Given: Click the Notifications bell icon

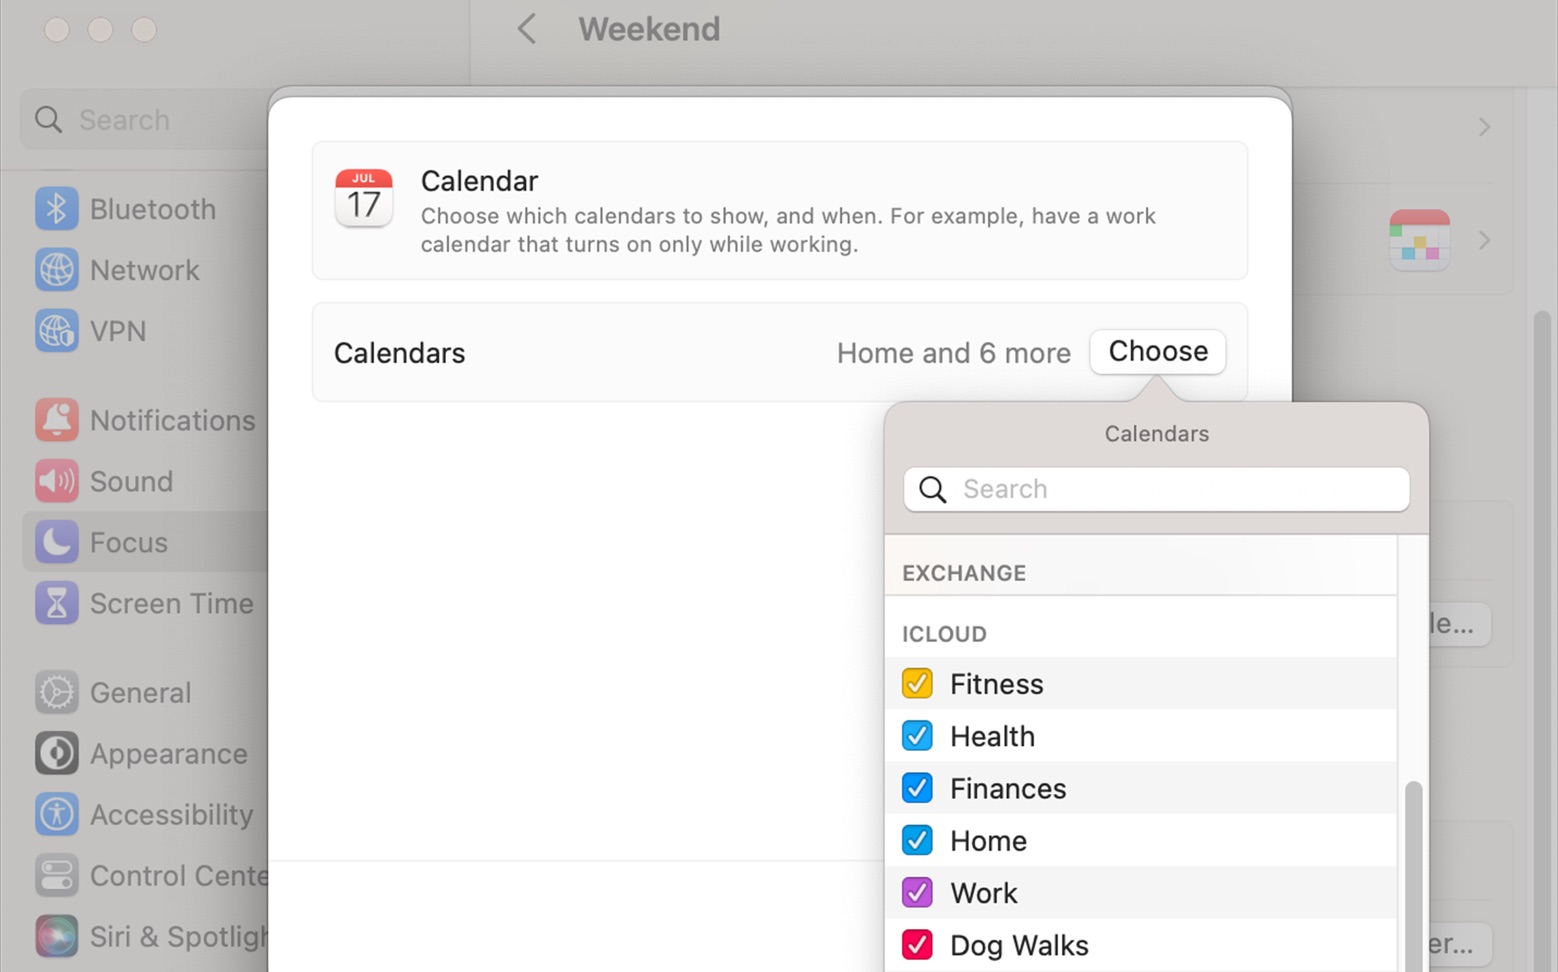Looking at the screenshot, I should tap(56, 420).
